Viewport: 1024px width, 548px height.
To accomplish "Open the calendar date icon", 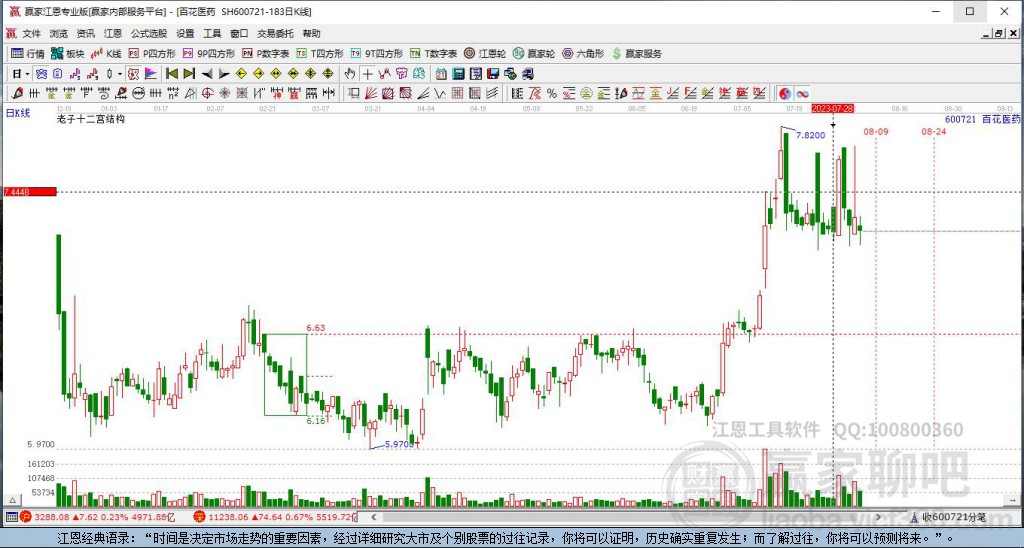I will [441, 74].
